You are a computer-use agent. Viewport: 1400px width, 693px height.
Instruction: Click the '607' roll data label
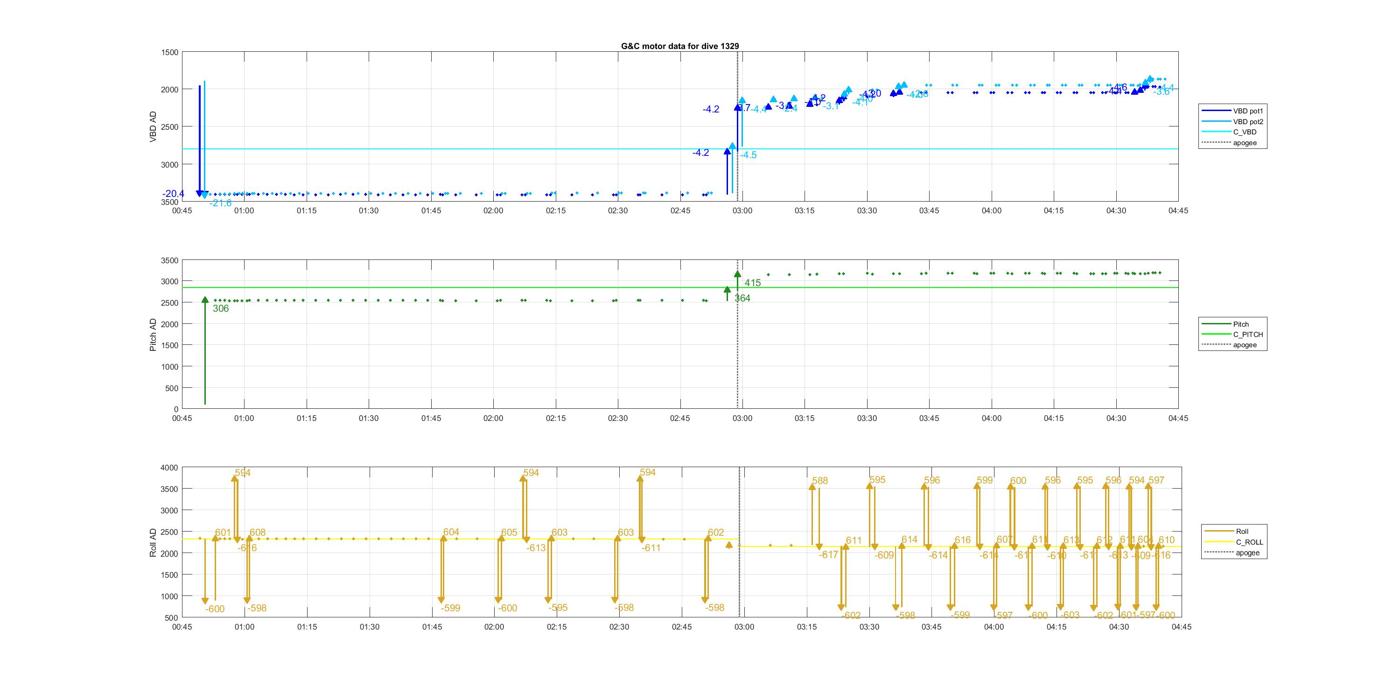point(1003,540)
